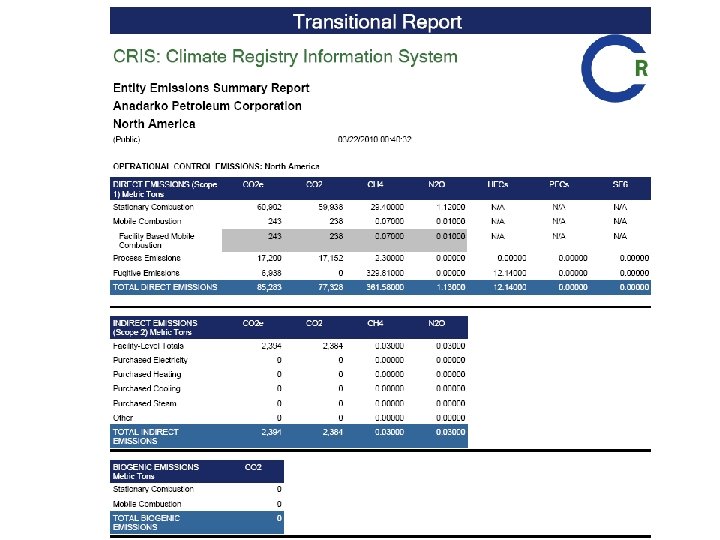Click "Fugitive Emissions" row label
Viewport: 720px width, 540px height.
[146, 273]
